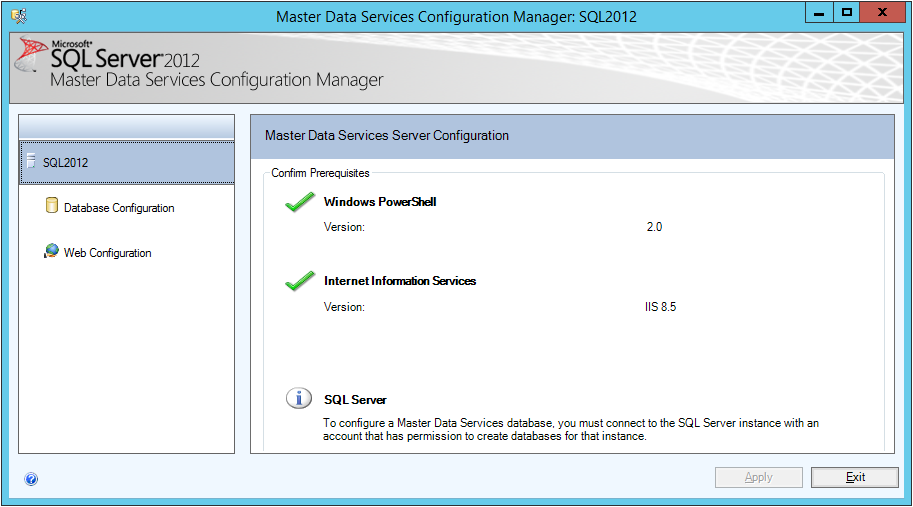This screenshot has height=507, width=913.
Task: Click the PowerShell version value 2.0
Action: pos(654,227)
